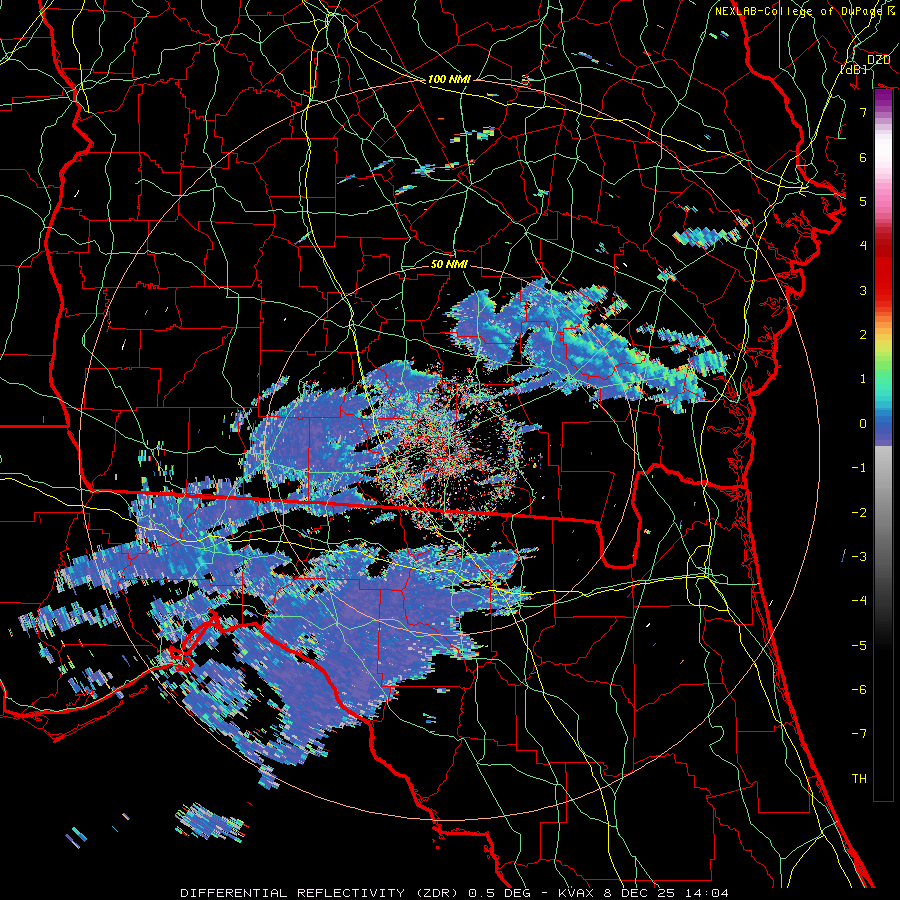The image size is (900, 900).
Task: Click the -3 dB value on scale
Action: pos(859,557)
